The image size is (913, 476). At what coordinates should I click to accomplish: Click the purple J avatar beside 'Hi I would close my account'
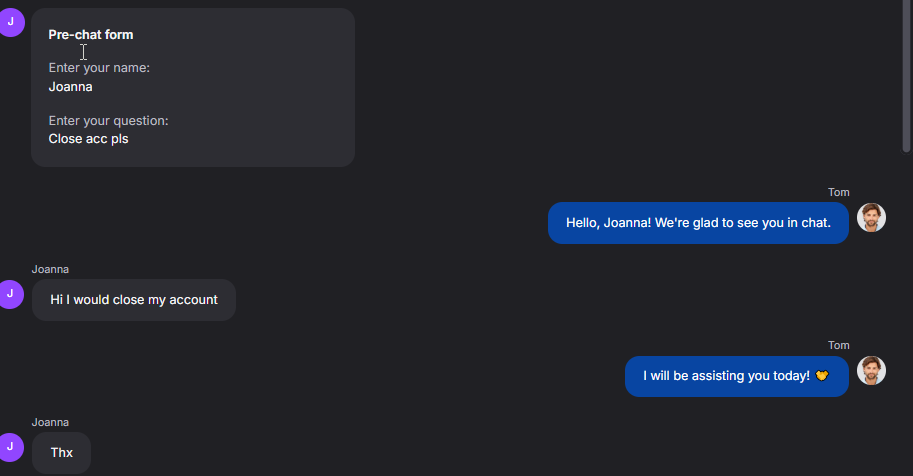tap(10, 294)
